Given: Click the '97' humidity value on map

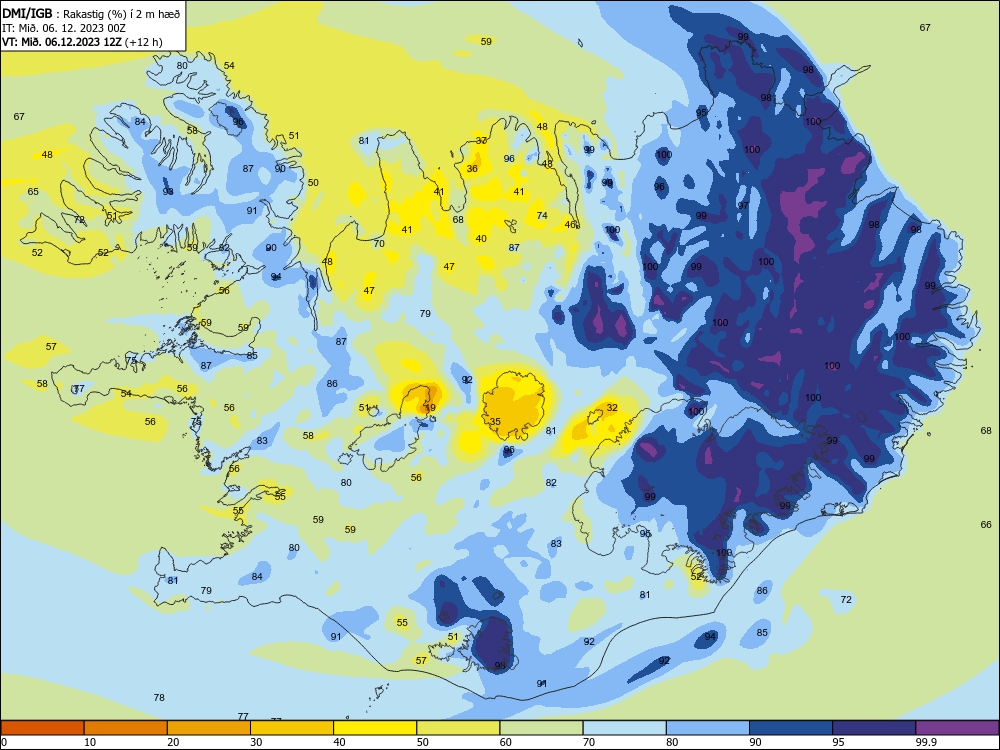Looking at the screenshot, I should click(x=743, y=205).
